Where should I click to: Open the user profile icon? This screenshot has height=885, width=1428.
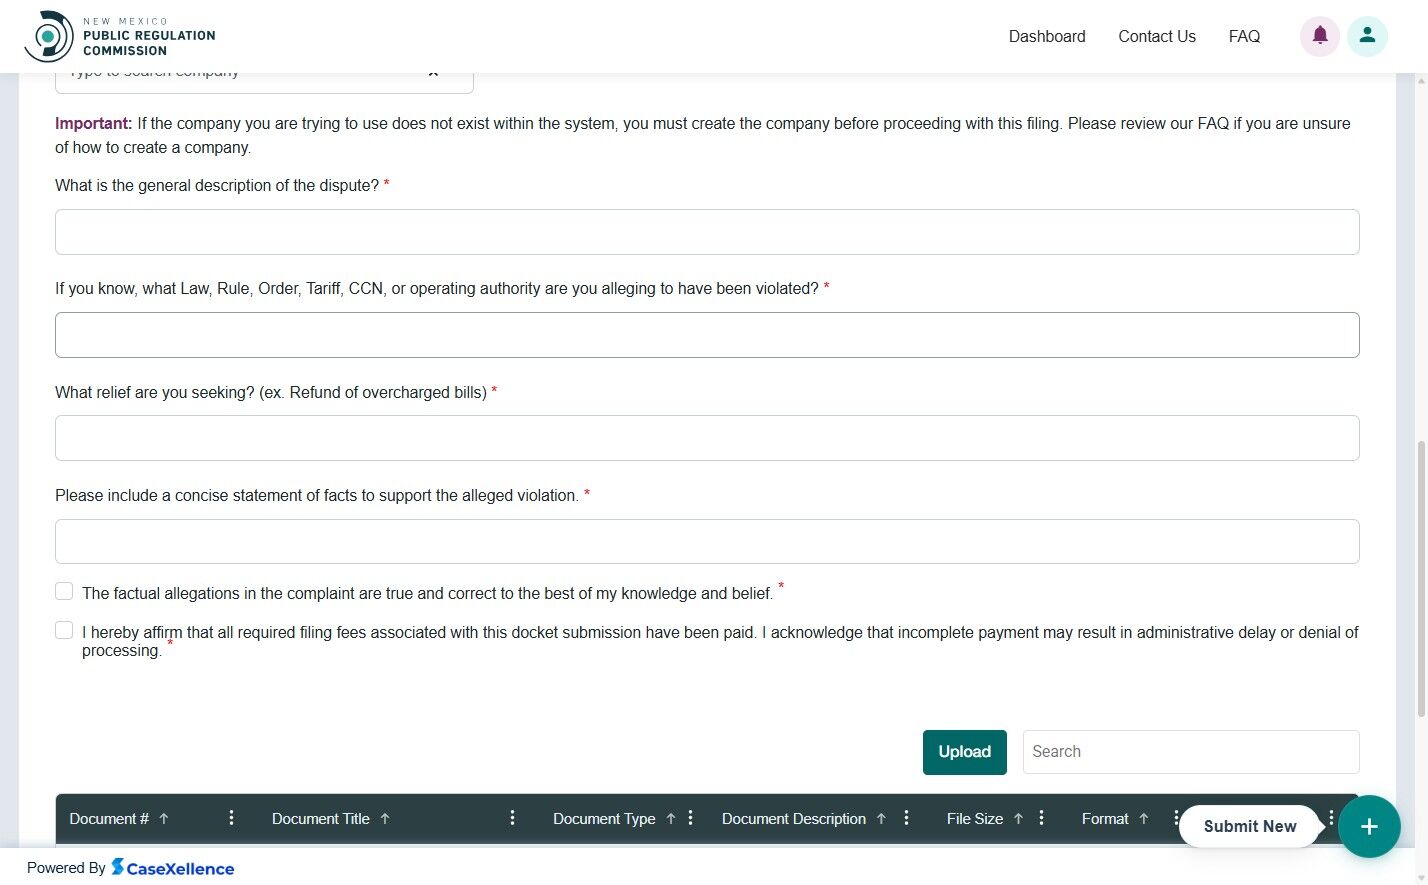coord(1367,35)
